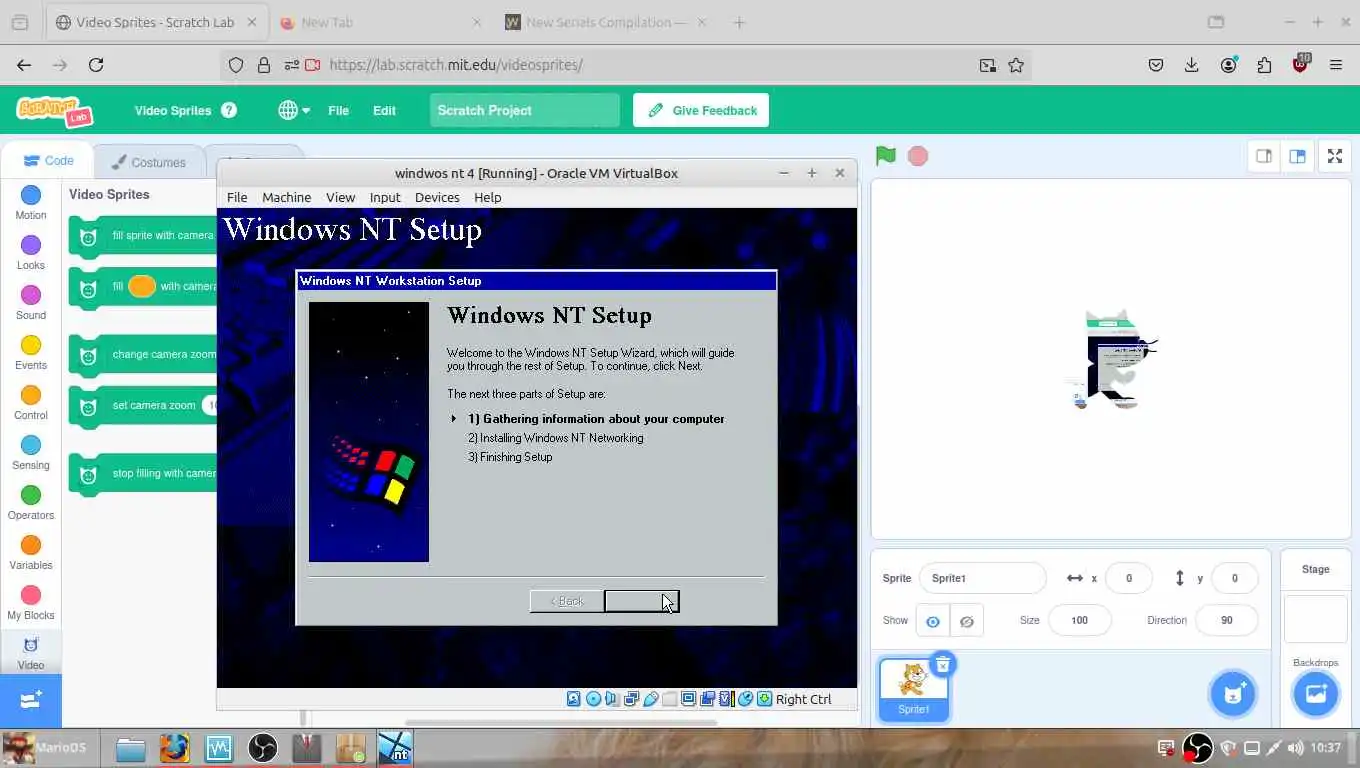Select the Events block category
The height and width of the screenshot is (768, 1360).
31,352
